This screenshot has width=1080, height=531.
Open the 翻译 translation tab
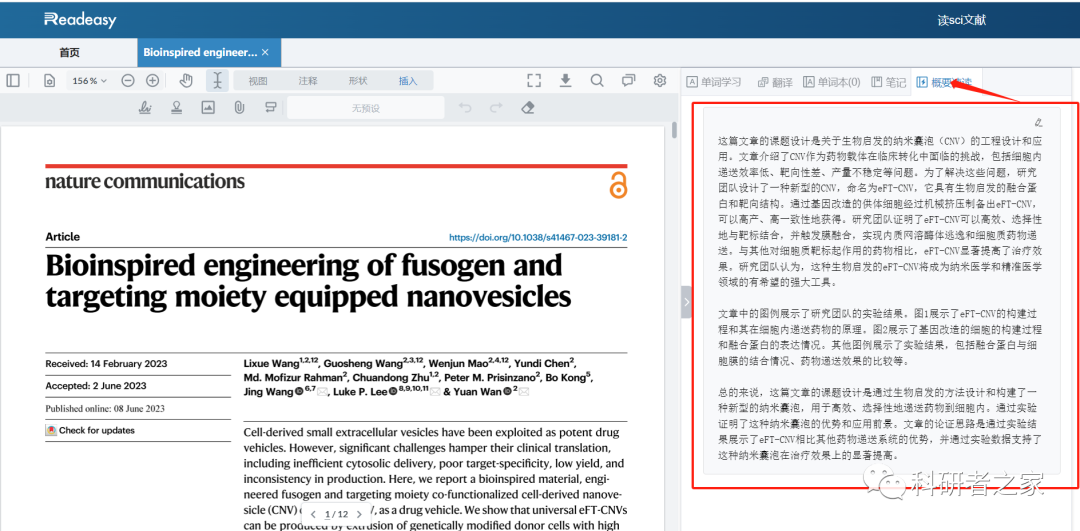(x=775, y=82)
